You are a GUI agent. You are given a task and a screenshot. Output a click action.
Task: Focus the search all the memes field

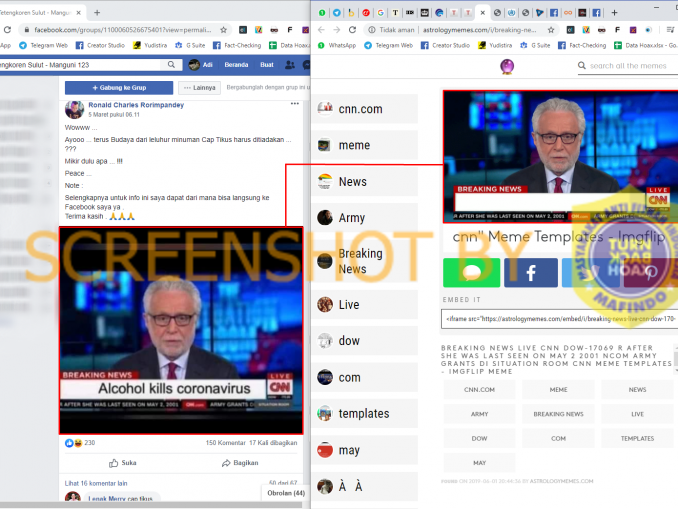coord(628,66)
